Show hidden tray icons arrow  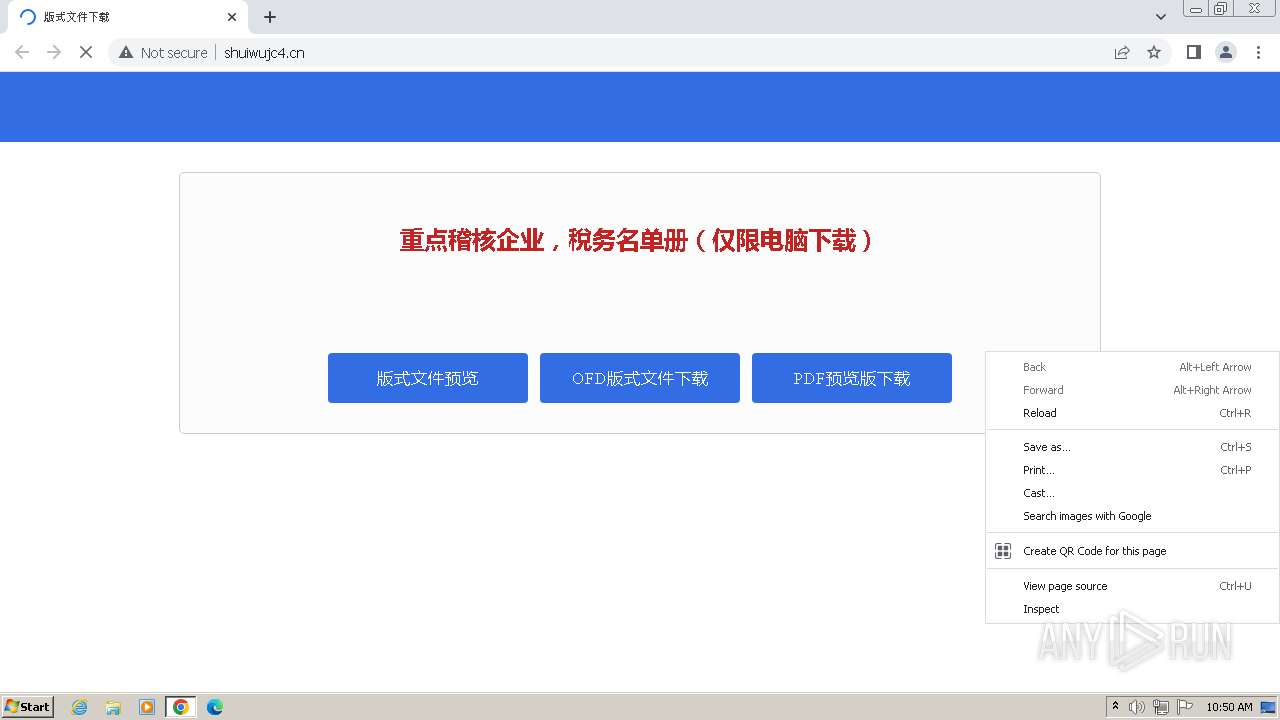(x=1115, y=707)
